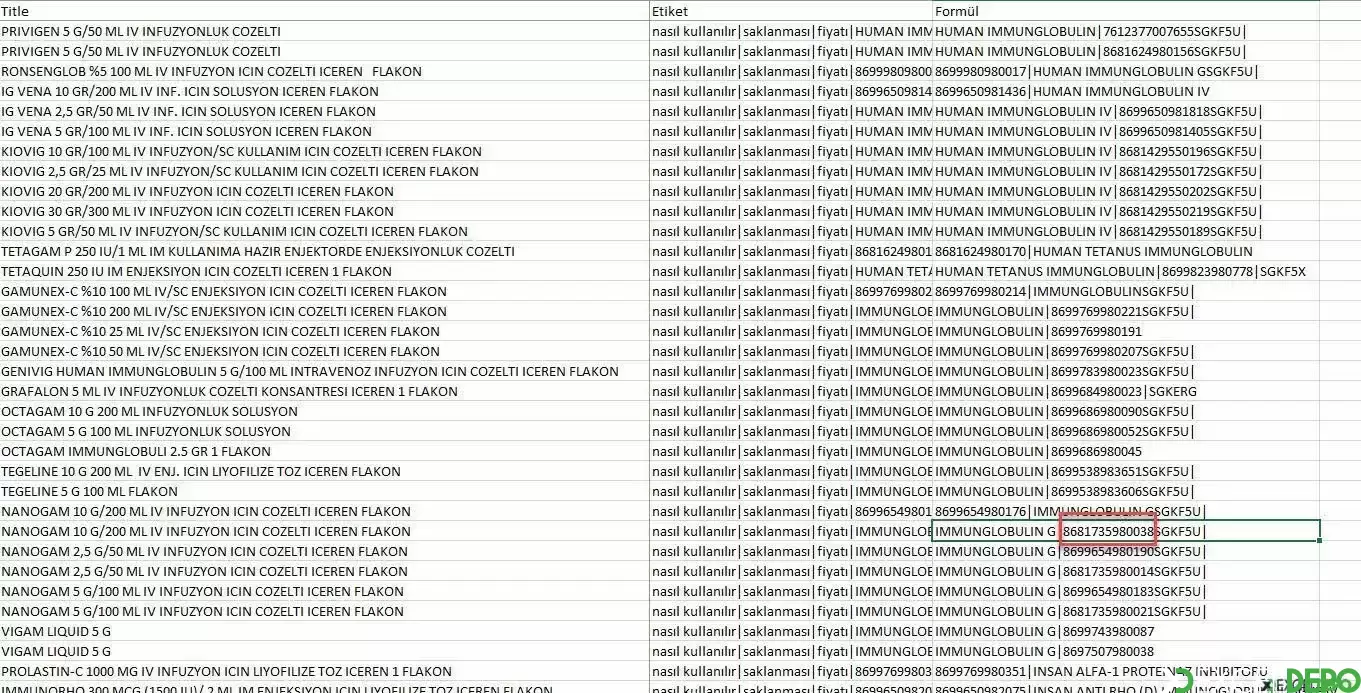Select the Formül cell containing 8697507980038

tap(1126, 651)
